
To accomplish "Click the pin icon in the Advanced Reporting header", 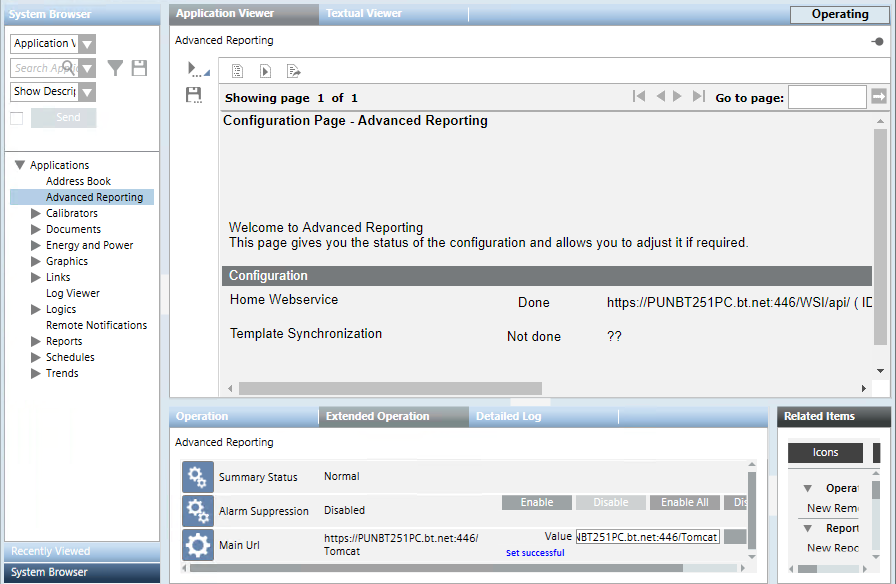I will click(877, 41).
